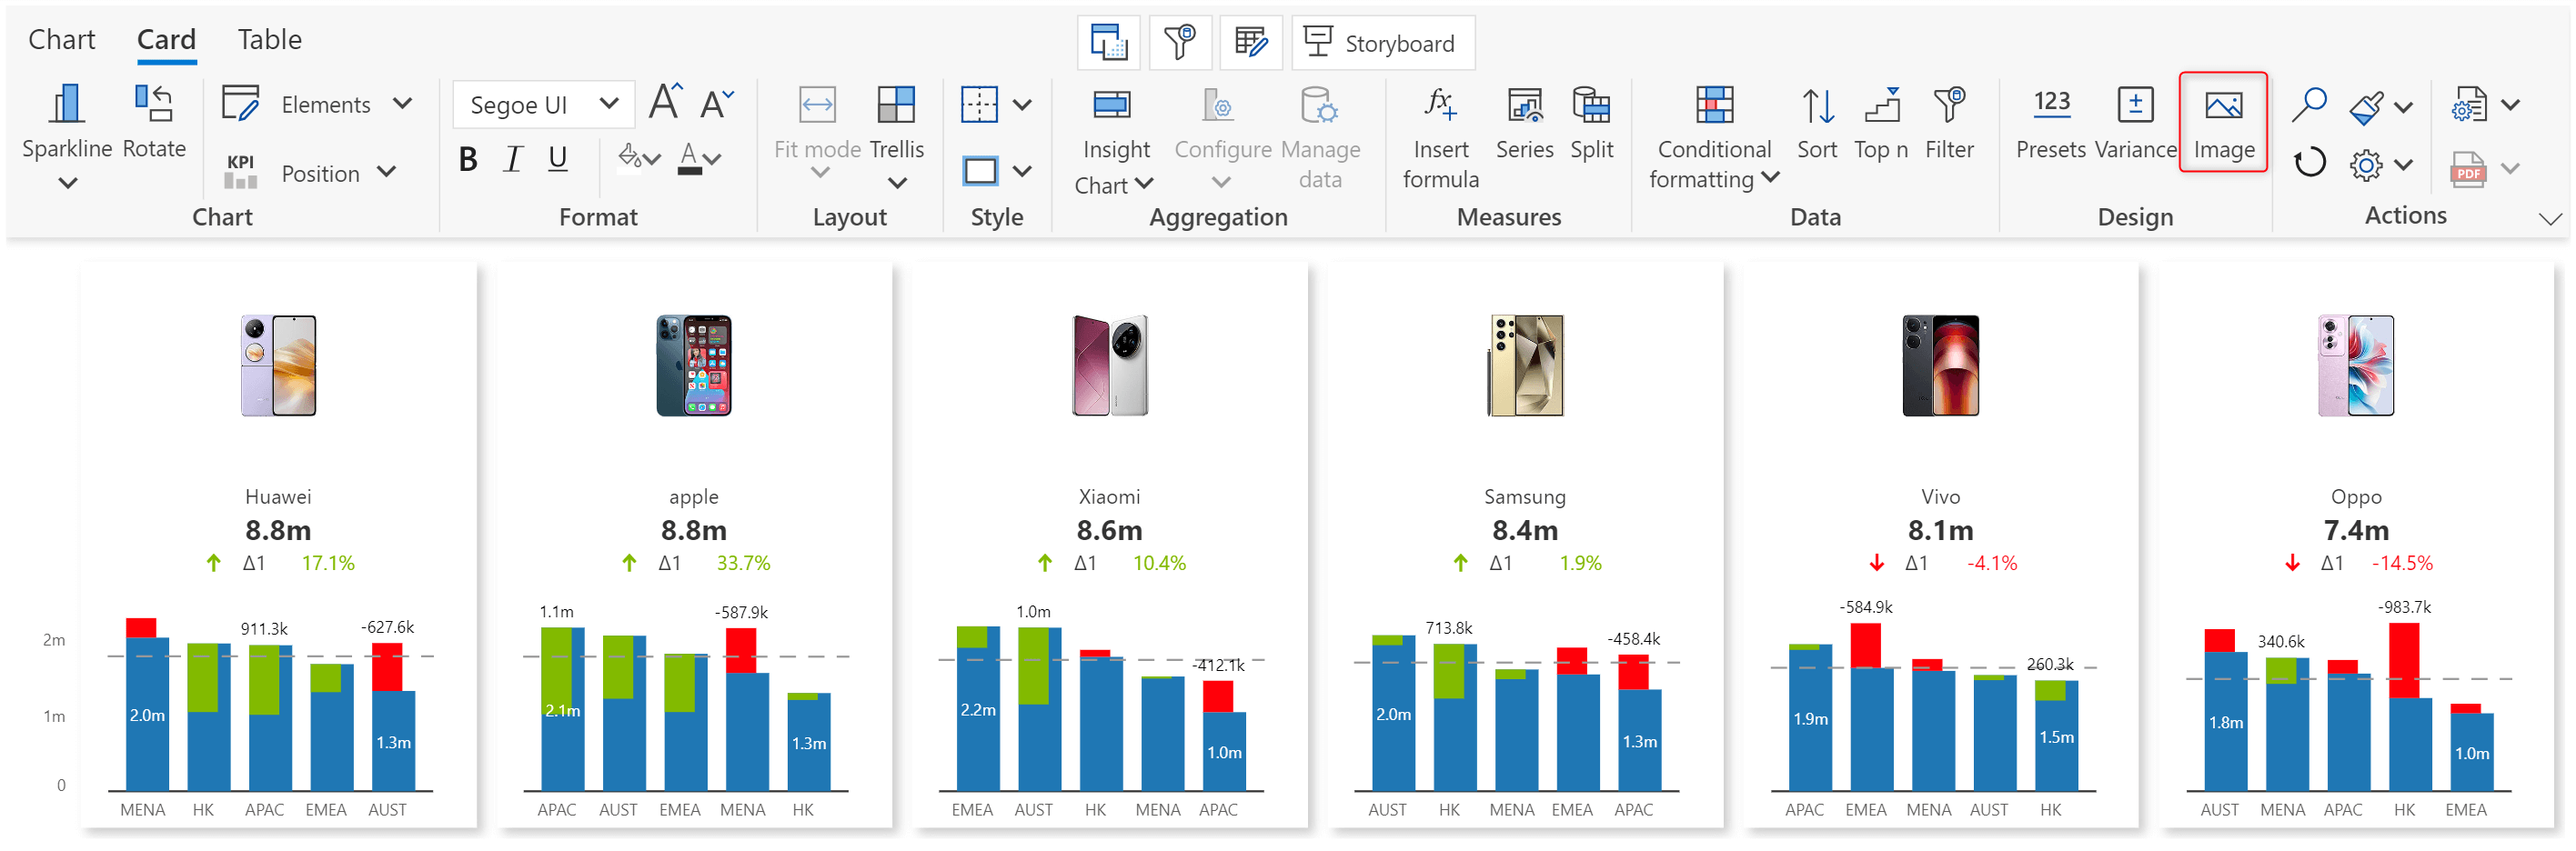This screenshot has width=2576, height=851.
Task: Click the top toolbar filter funnel button
Action: [x=1180, y=43]
